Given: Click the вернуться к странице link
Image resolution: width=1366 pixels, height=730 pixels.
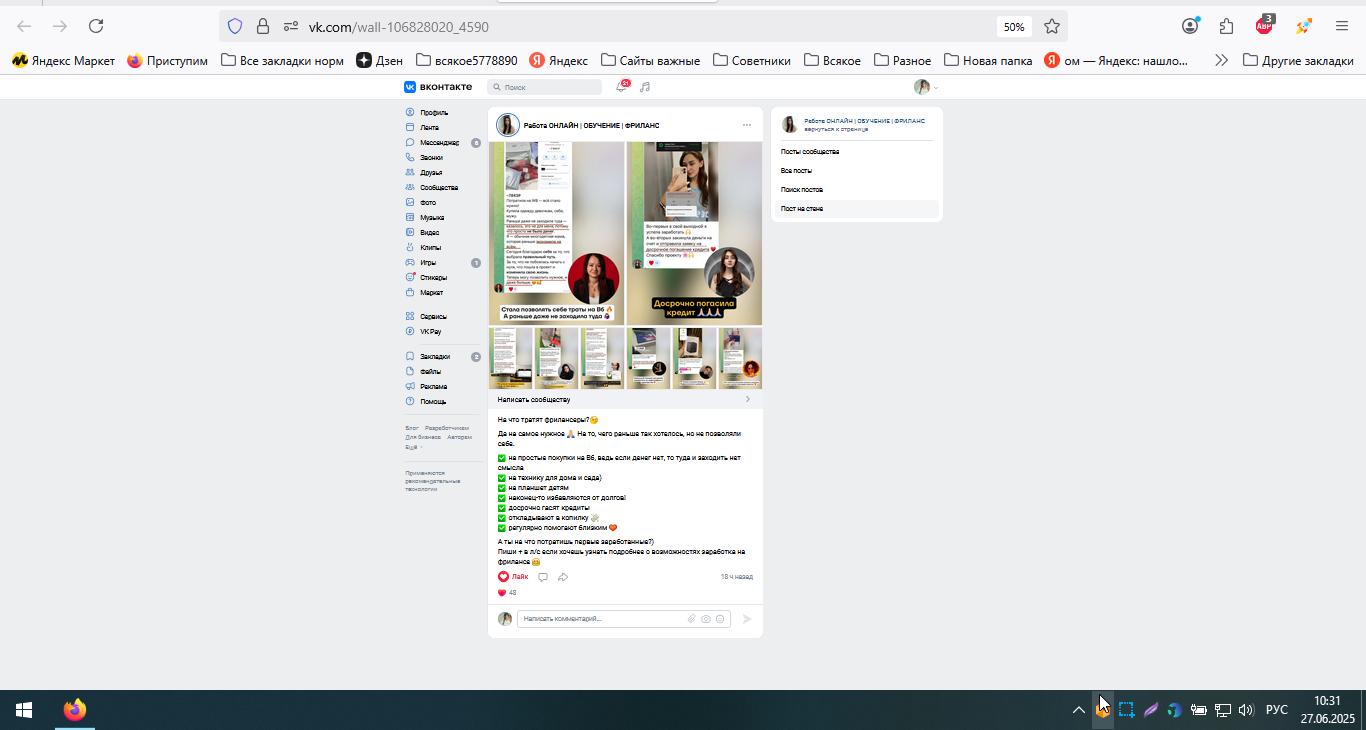Looking at the screenshot, I should point(836,129).
